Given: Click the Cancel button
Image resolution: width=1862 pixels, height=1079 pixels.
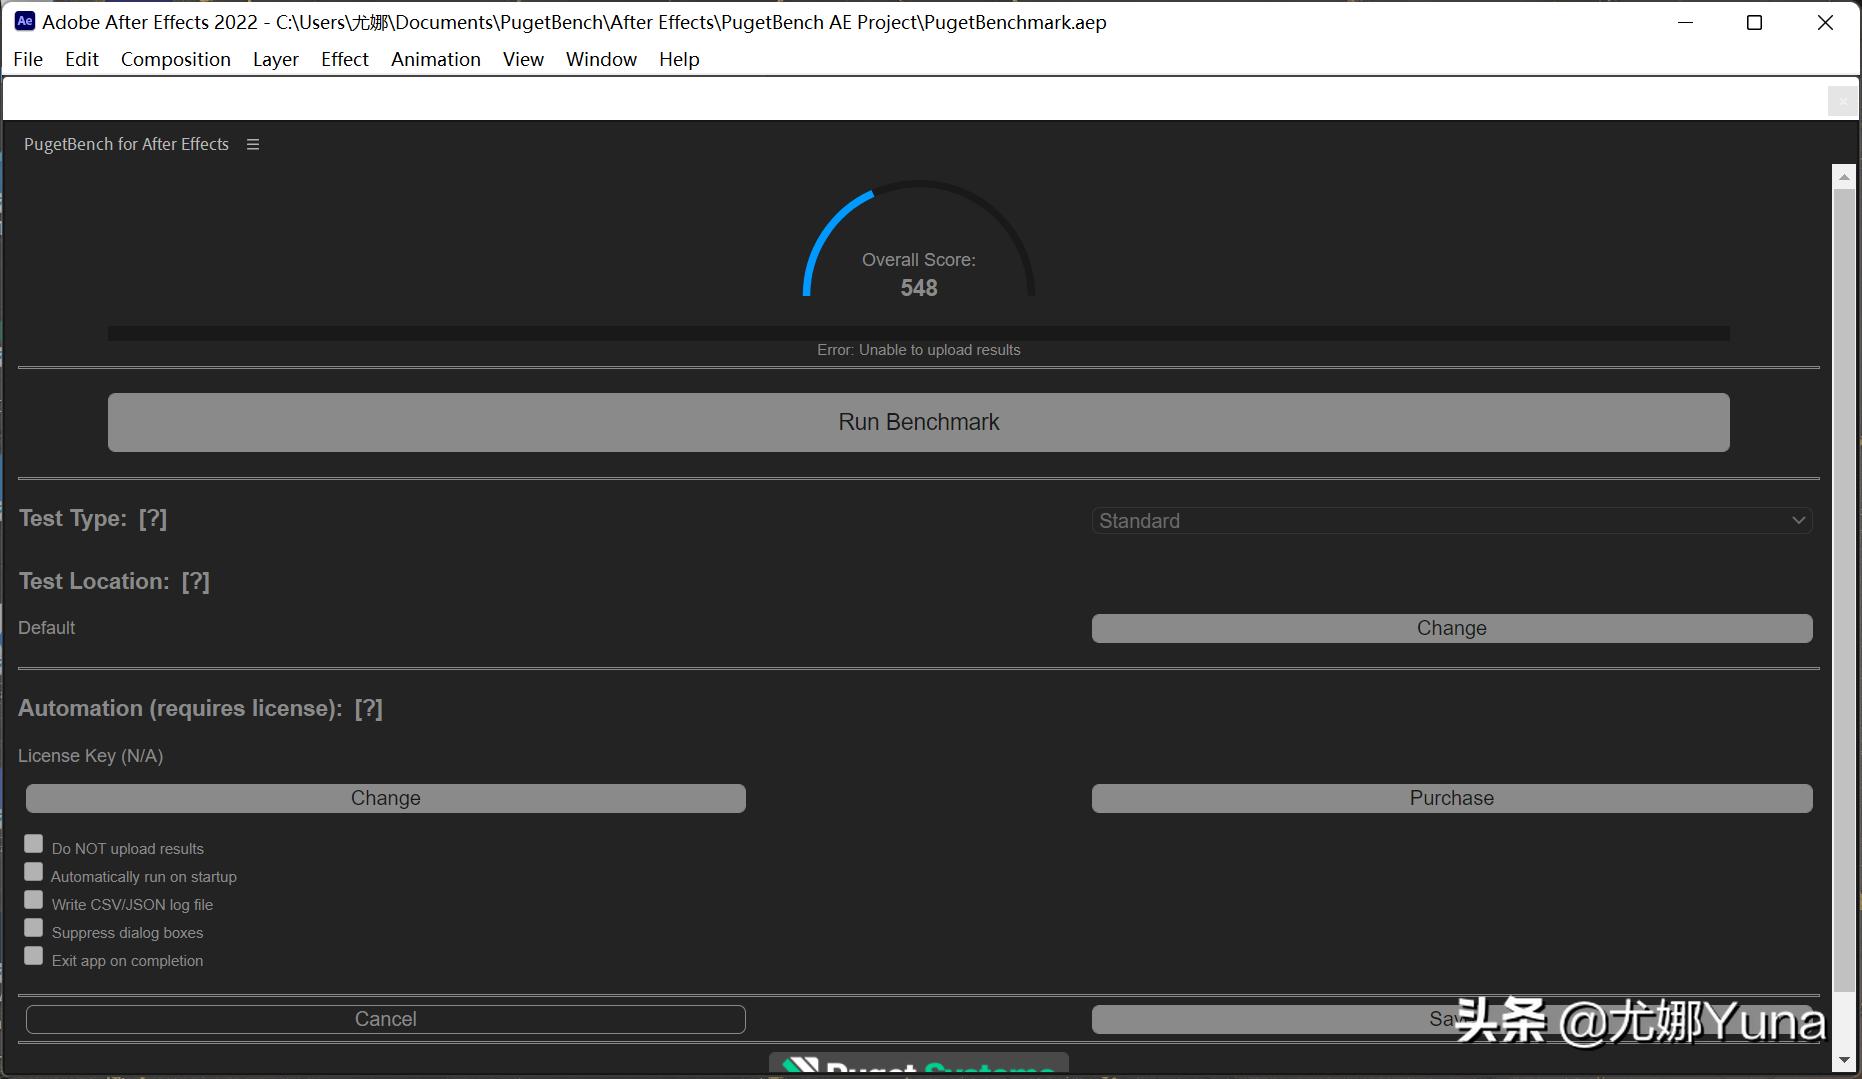Looking at the screenshot, I should coord(386,1019).
